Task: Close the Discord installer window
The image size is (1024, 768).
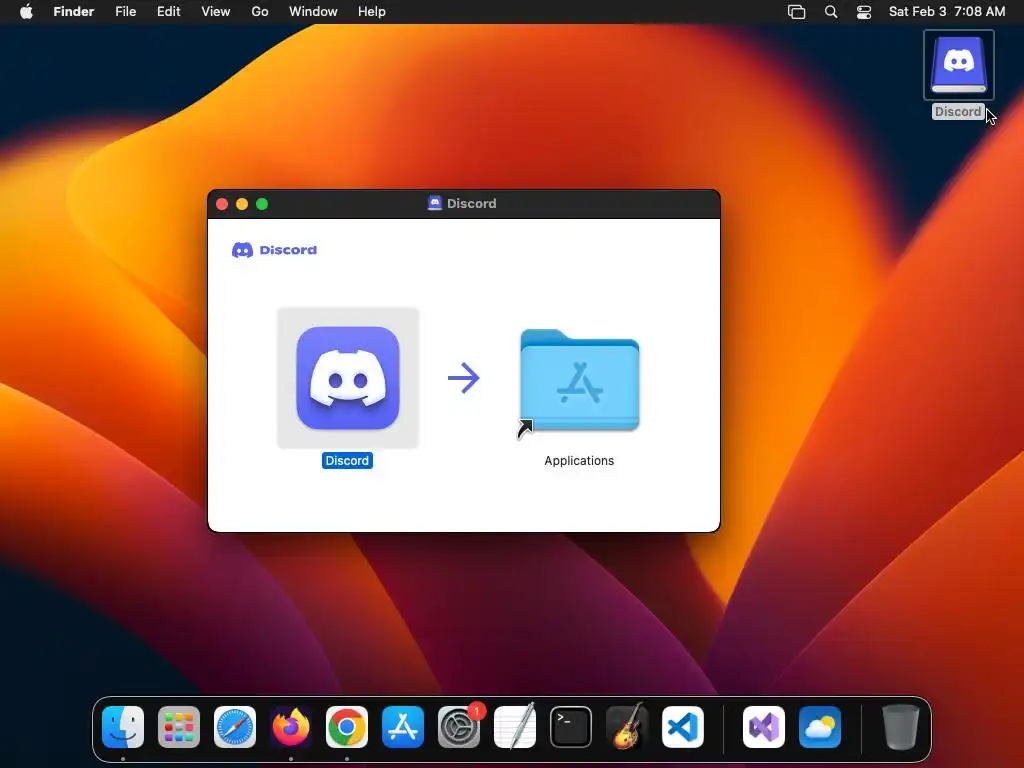Action: pyautogui.click(x=222, y=204)
